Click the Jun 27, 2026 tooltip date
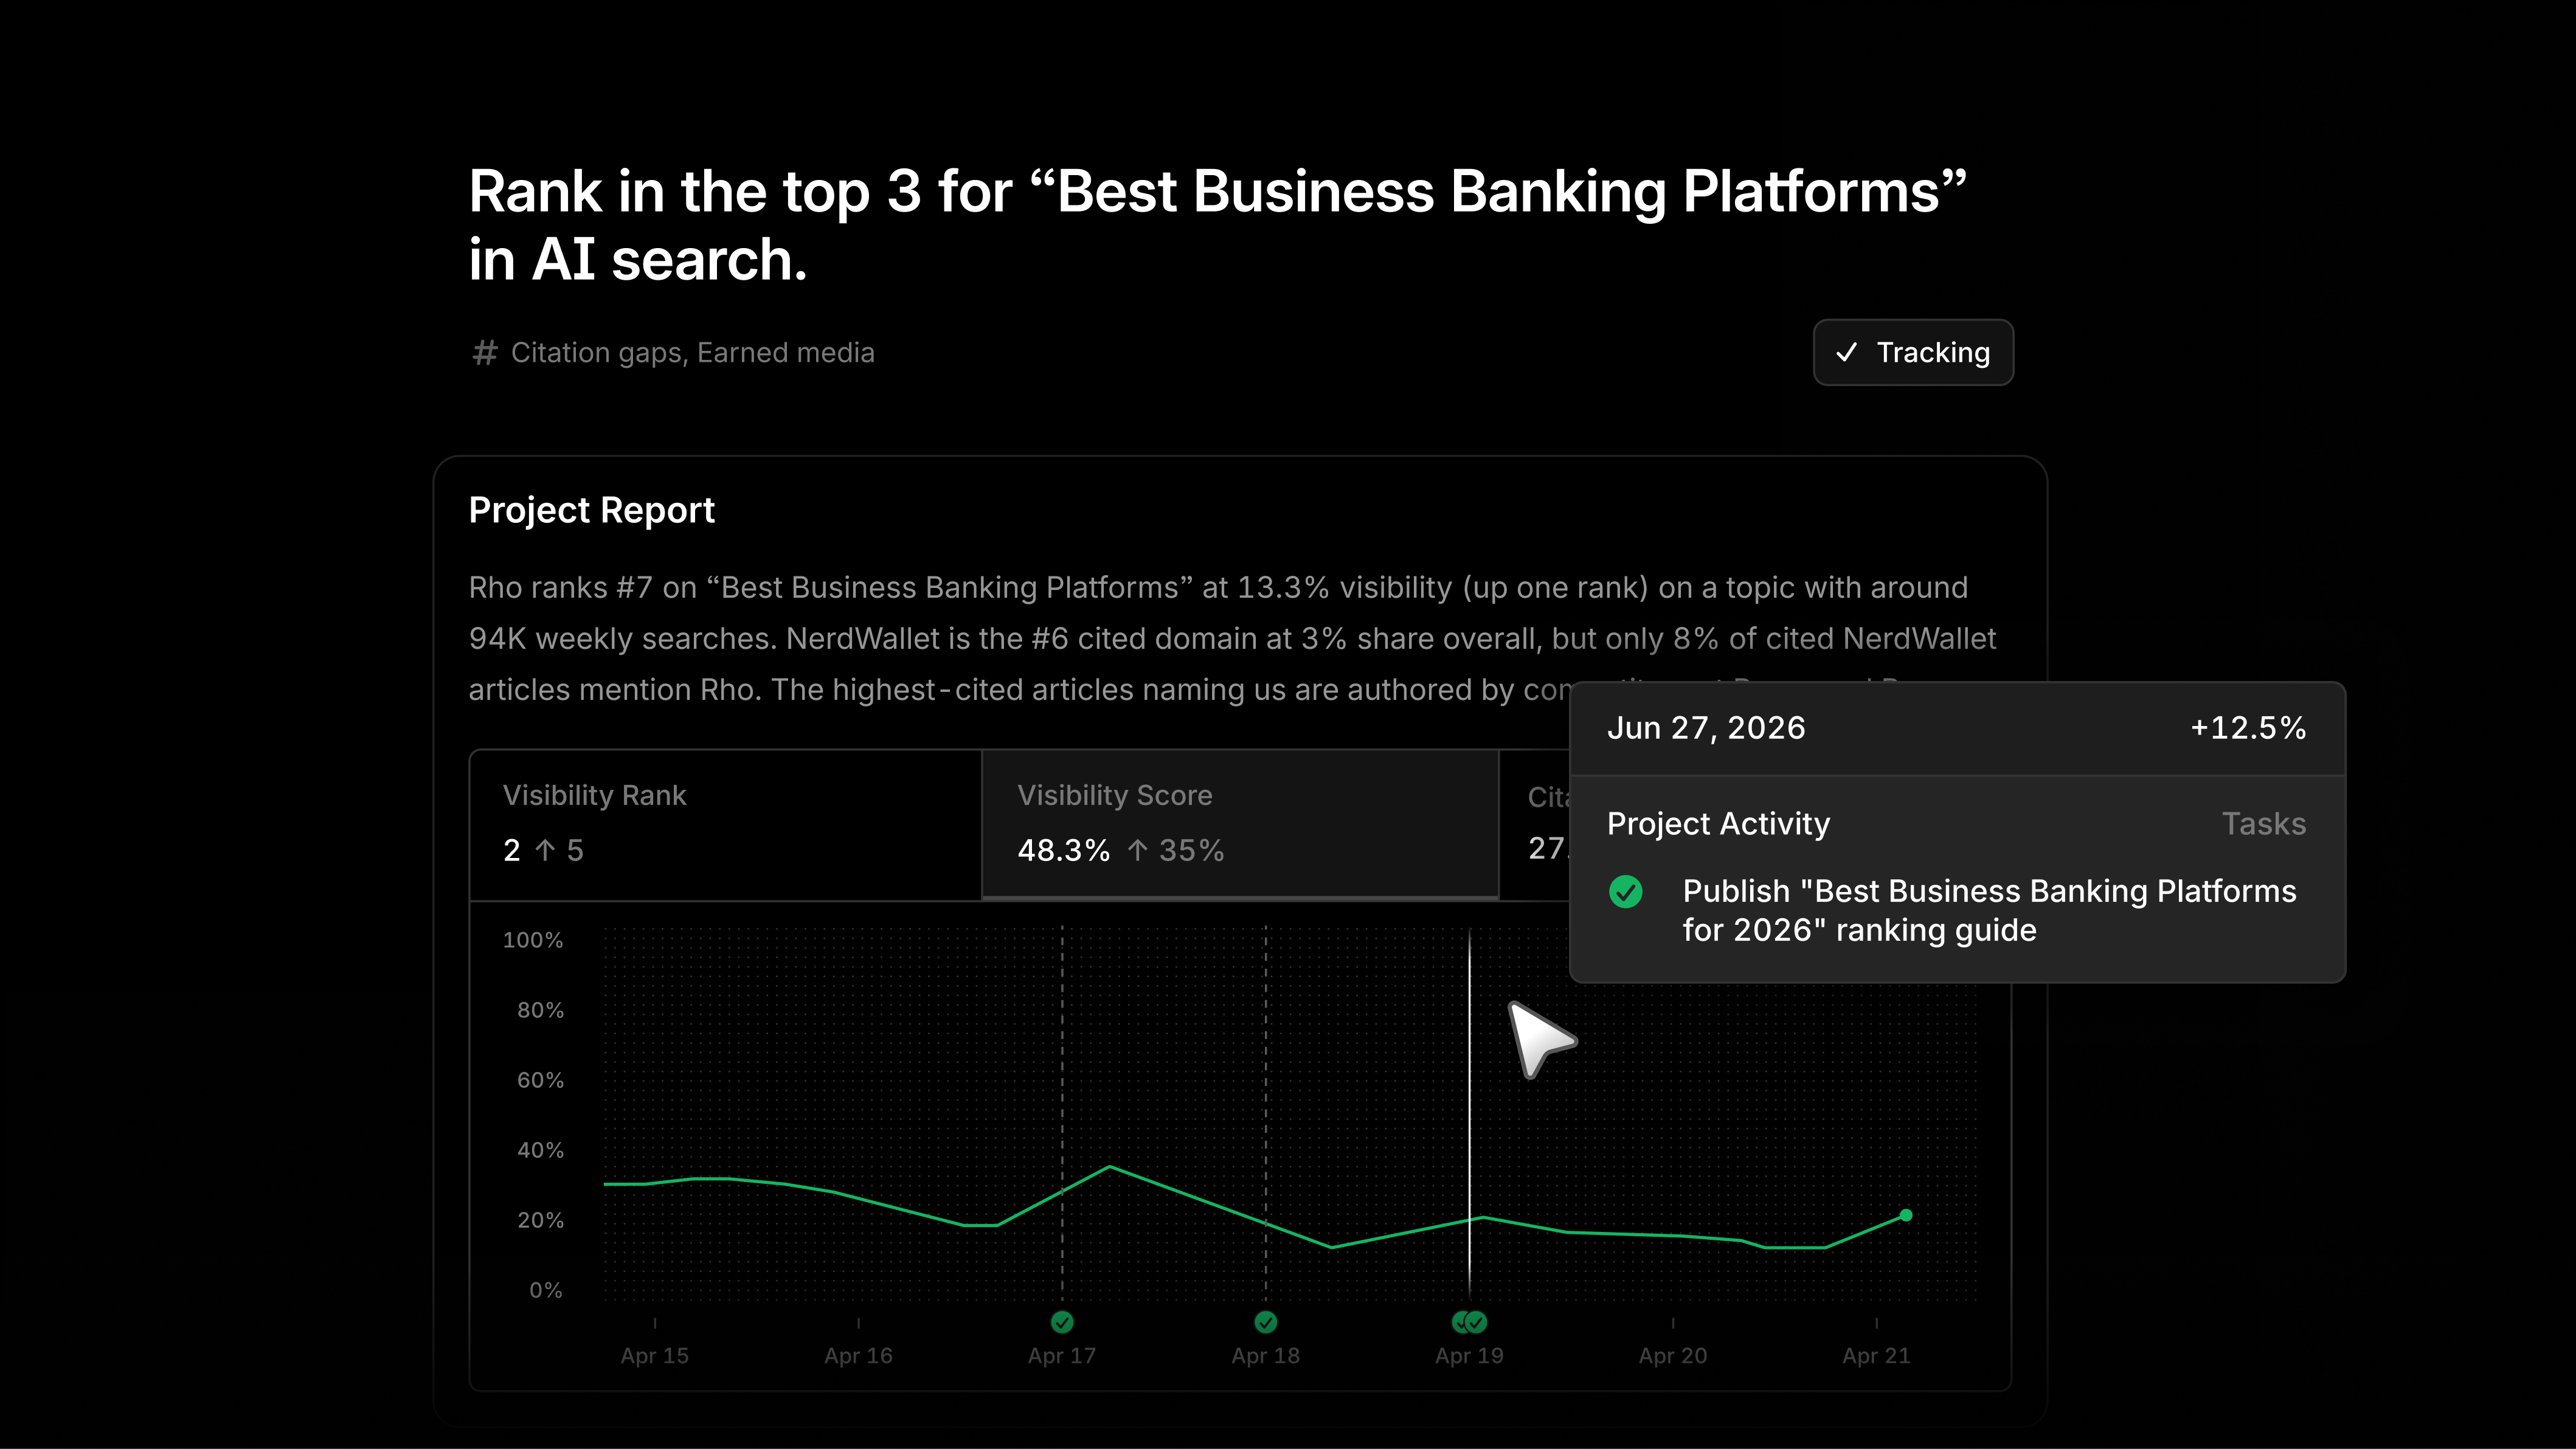 (x=1706, y=728)
